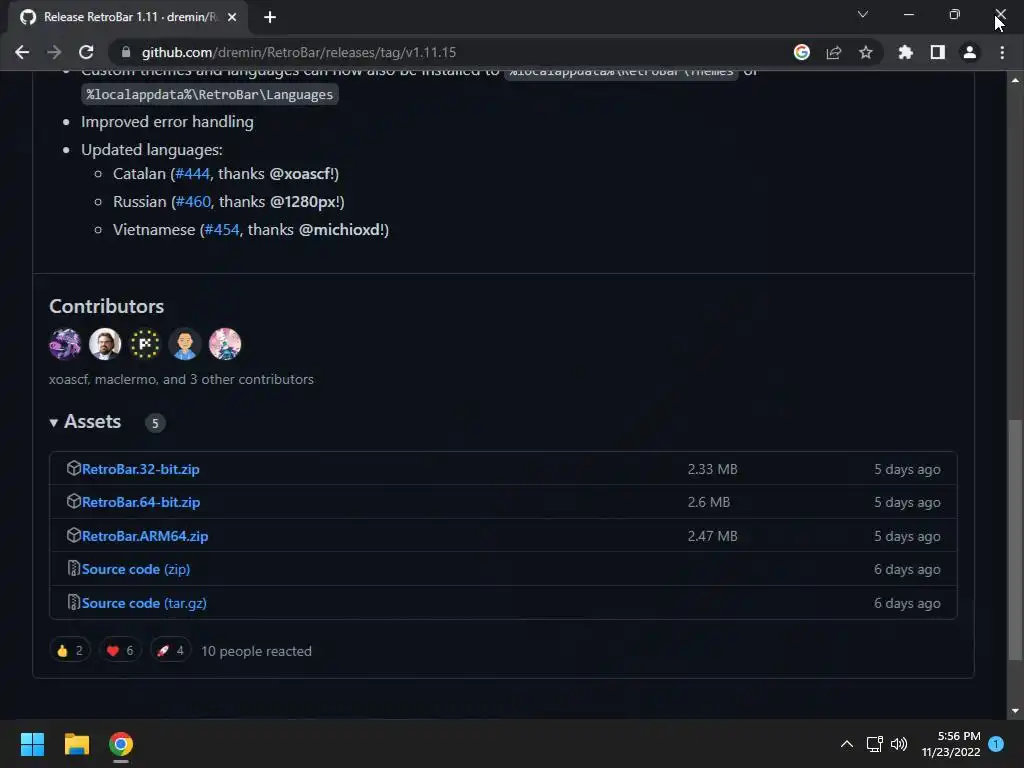Click the package icon beside RetroBar.ARM64.zip
Viewport: 1024px width, 768px height.
click(74, 536)
